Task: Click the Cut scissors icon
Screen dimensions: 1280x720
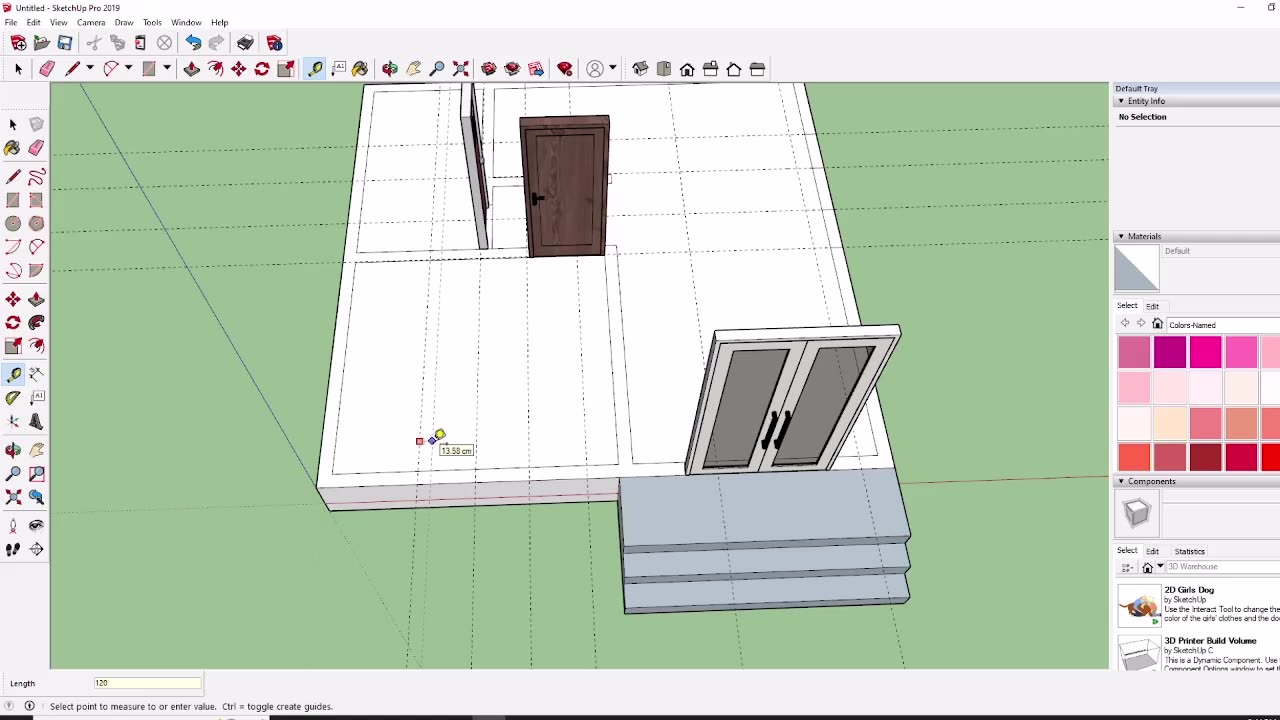Action: point(94,43)
